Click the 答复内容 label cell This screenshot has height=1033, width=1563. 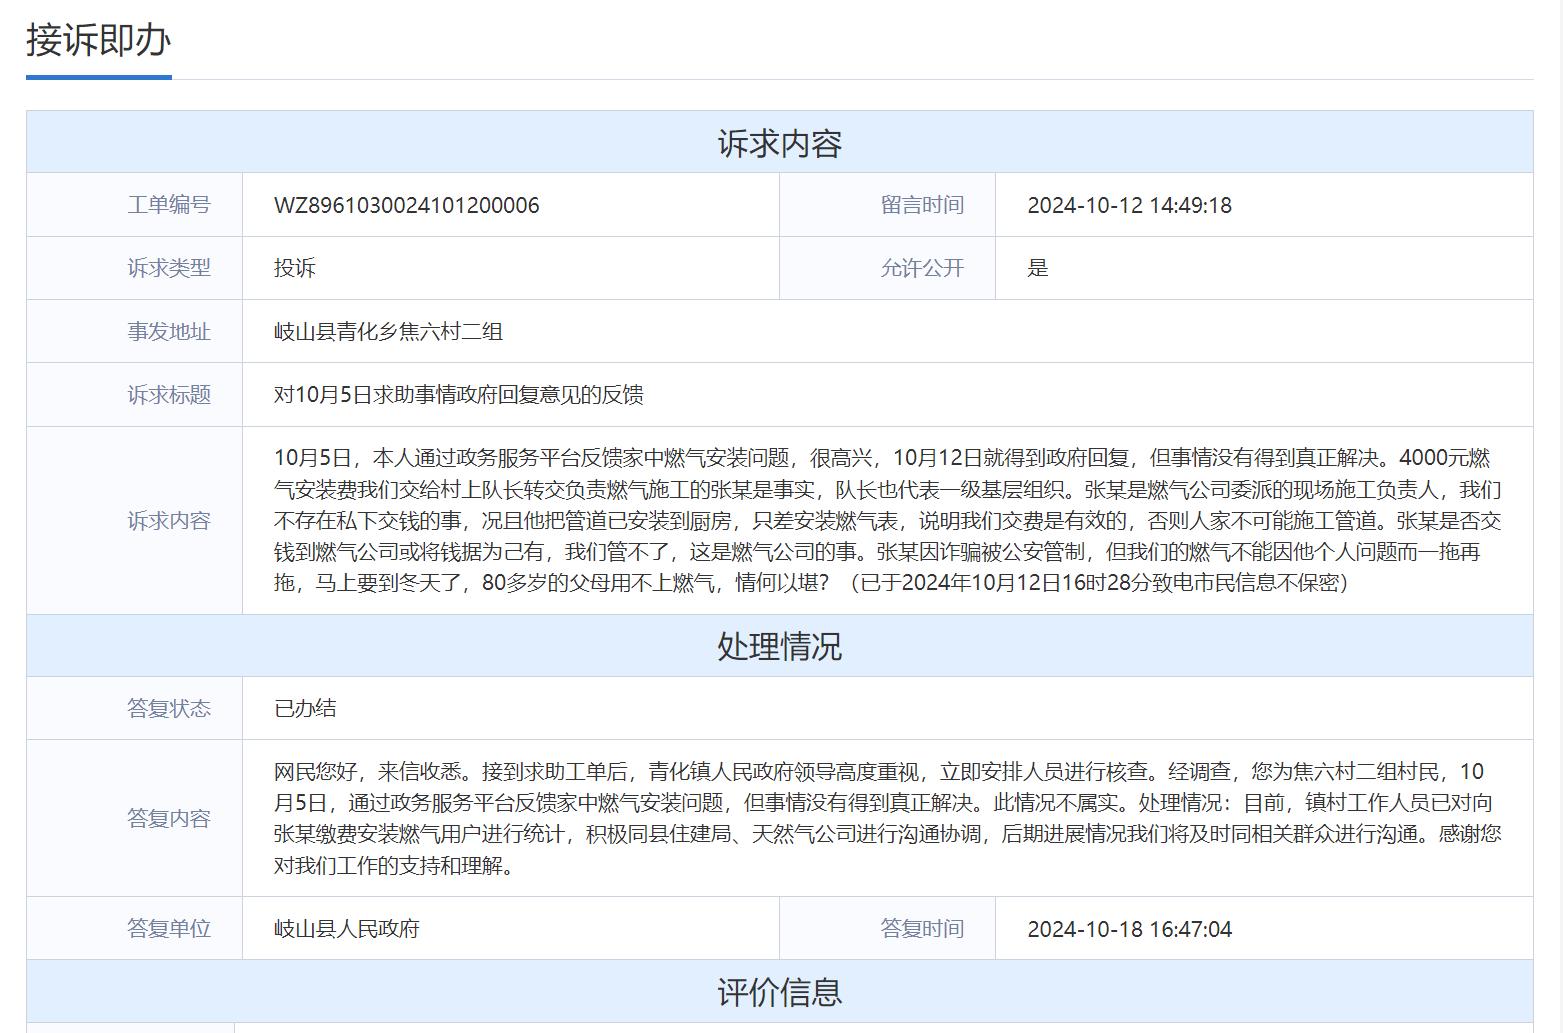click(x=135, y=818)
